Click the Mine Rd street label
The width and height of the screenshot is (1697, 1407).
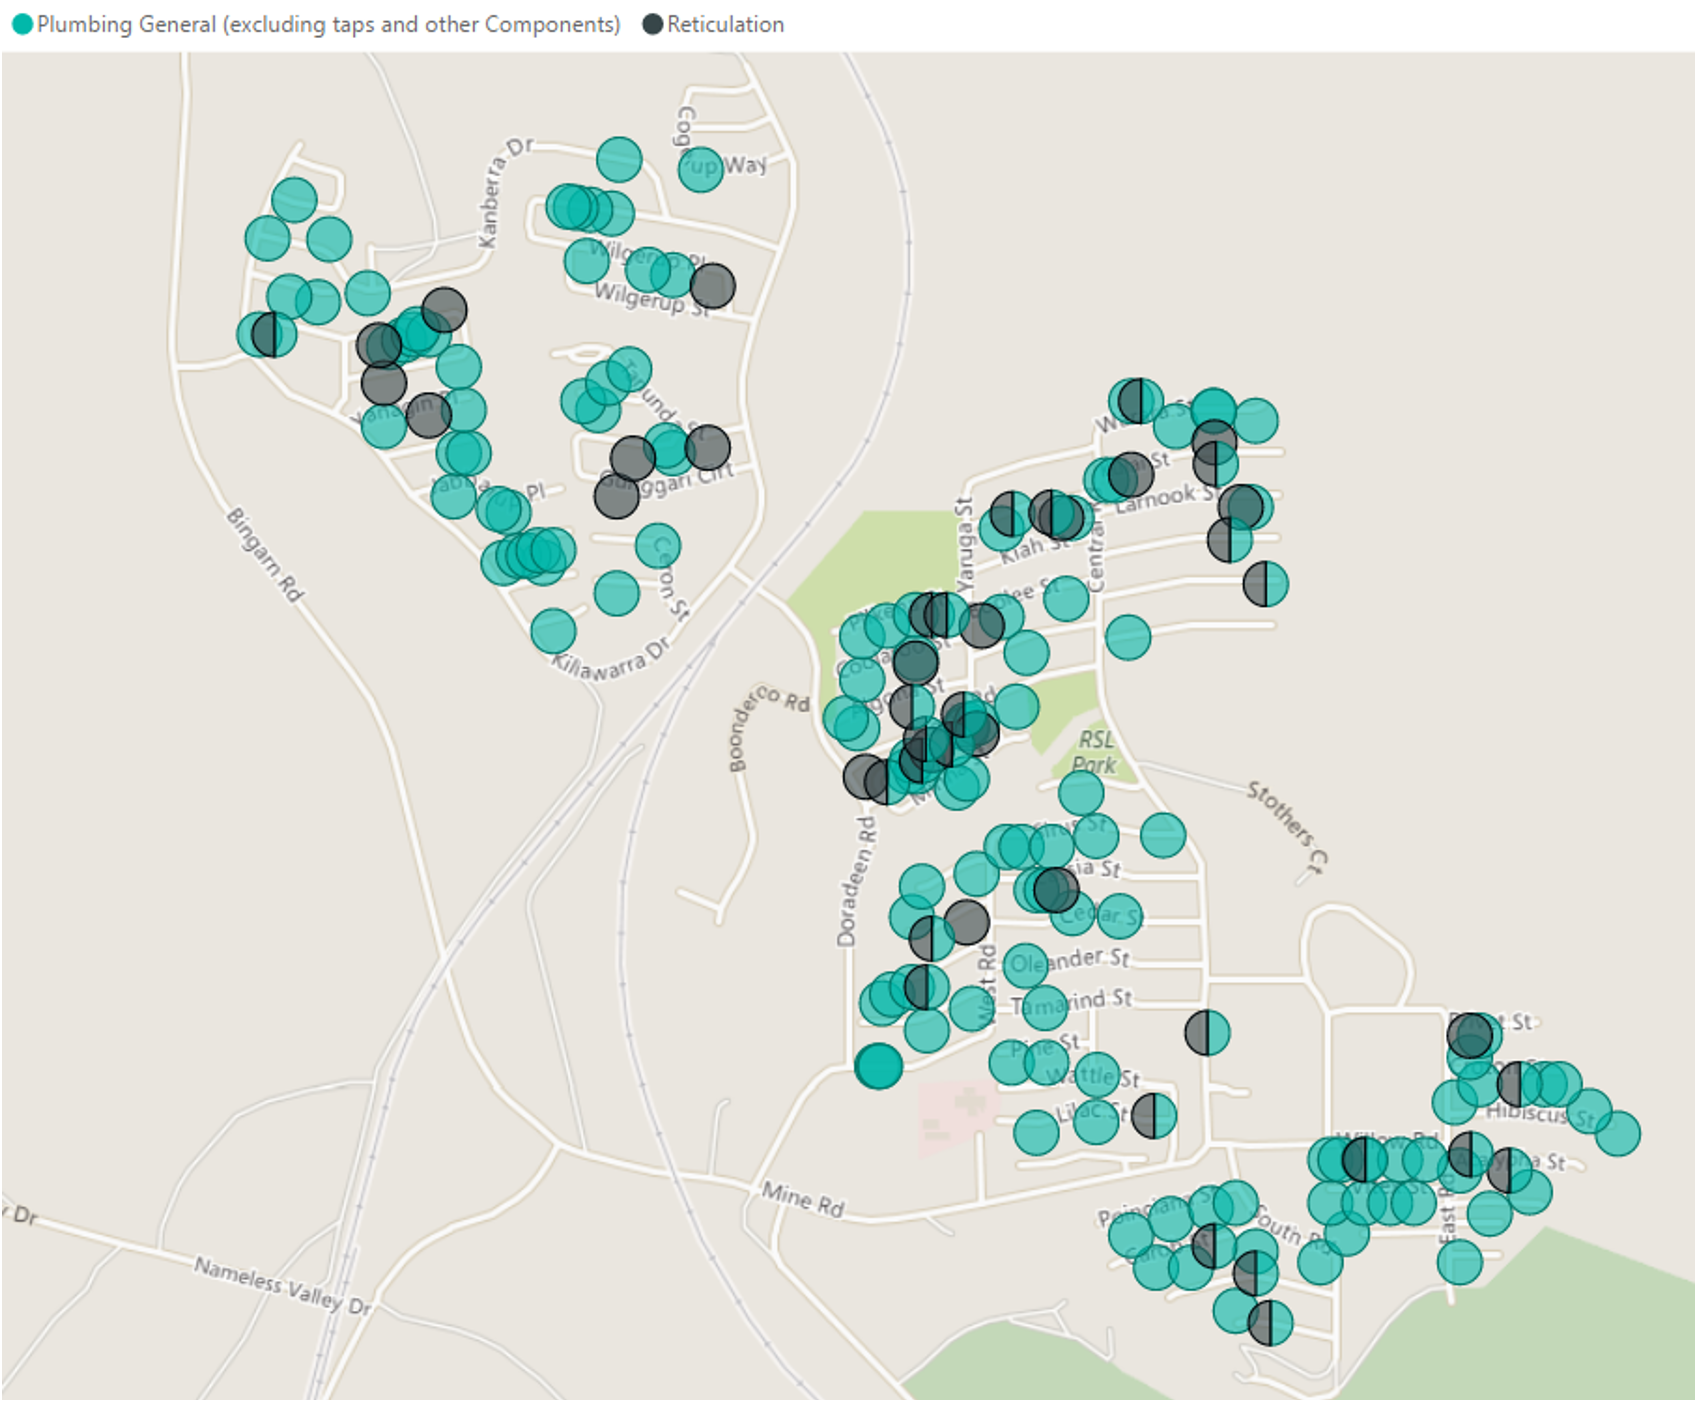[803, 1199]
